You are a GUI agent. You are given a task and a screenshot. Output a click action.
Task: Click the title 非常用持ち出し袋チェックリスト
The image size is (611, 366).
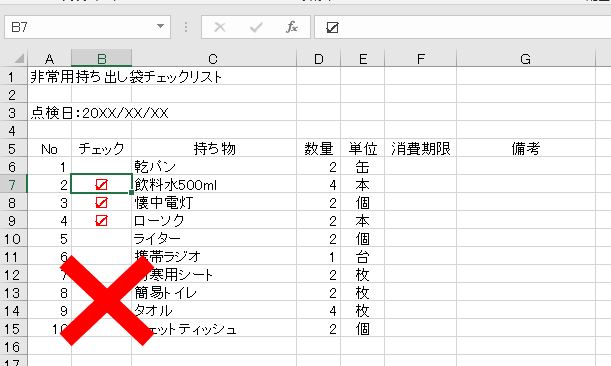tap(126, 77)
